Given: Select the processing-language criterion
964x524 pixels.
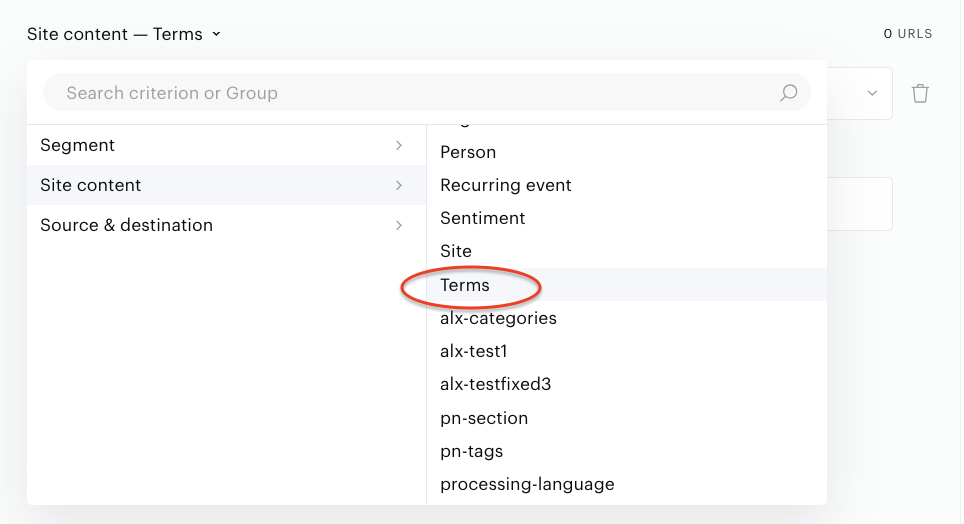Looking at the screenshot, I should coord(626,485).
